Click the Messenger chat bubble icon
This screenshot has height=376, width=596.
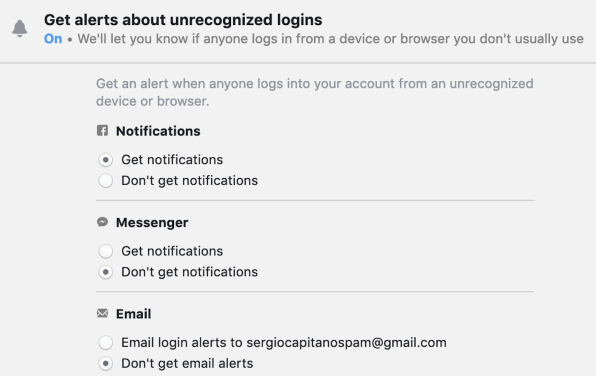click(x=102, y=222)
